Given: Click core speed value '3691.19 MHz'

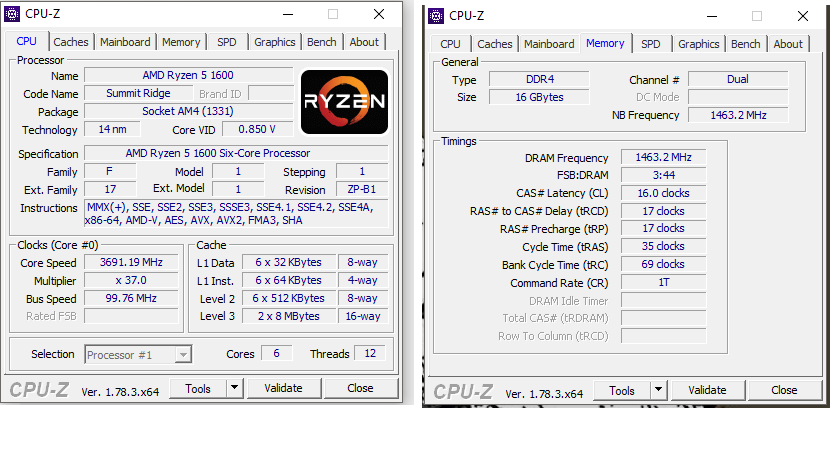Looking at the screenshot, I should click(x=131, y=262).
